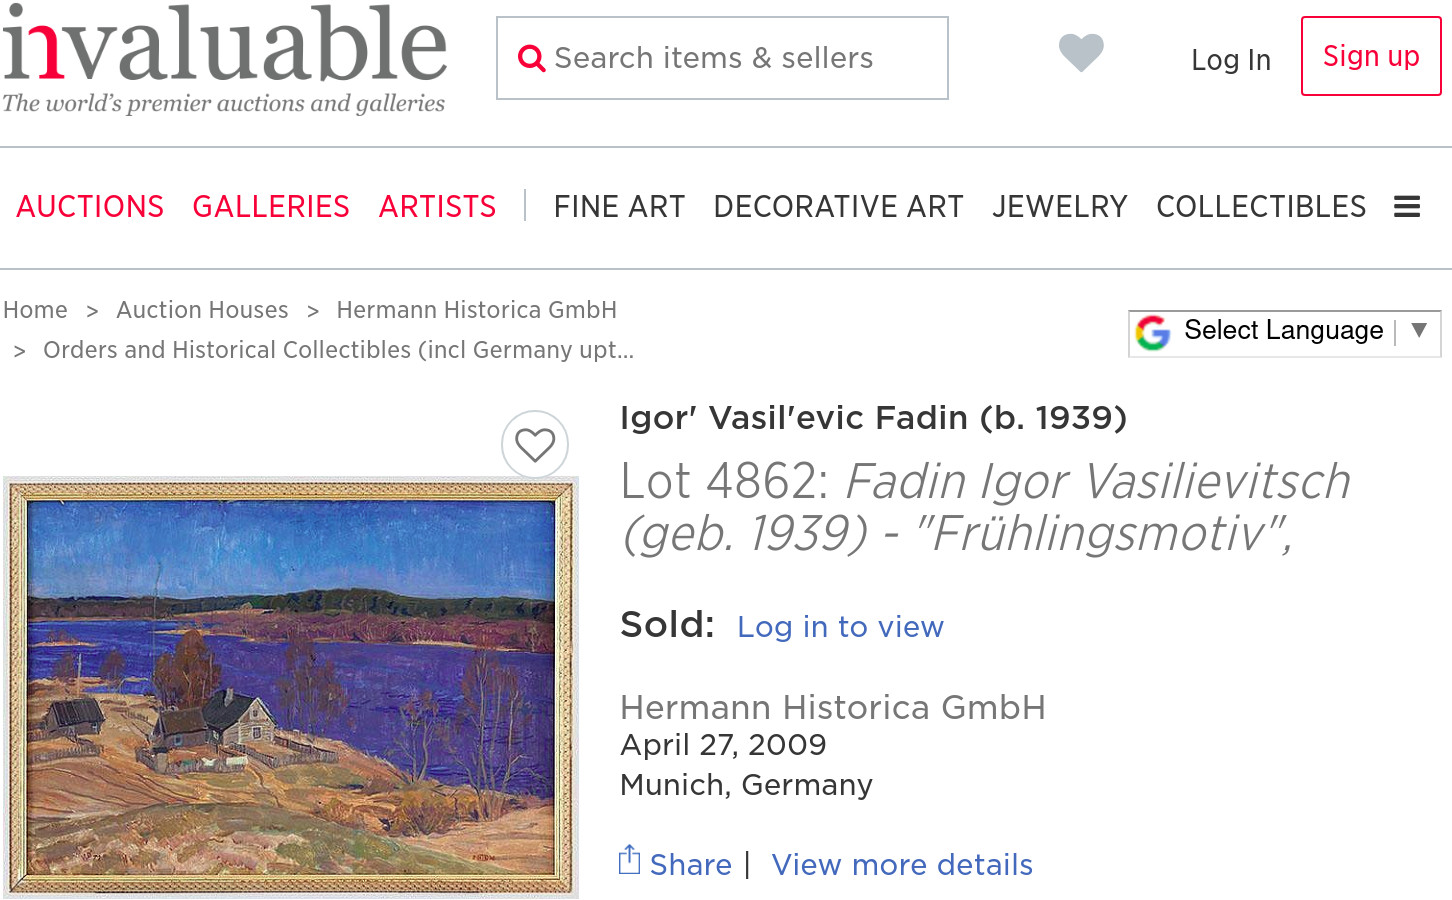The height and width of the screenshot is (900, 1452).
Task: Click the red search magnifier icon
Action: pos(531,59)
